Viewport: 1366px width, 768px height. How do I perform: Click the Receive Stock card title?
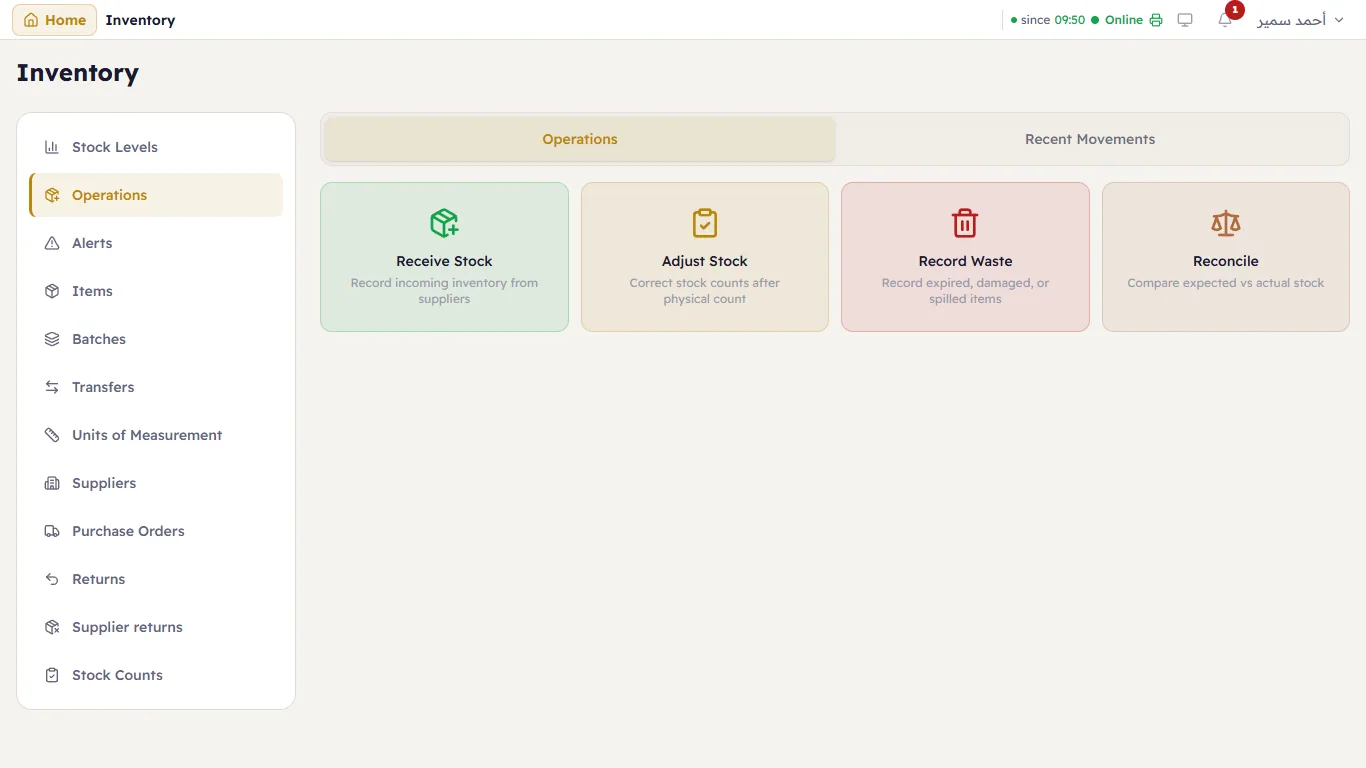[444, 261]
